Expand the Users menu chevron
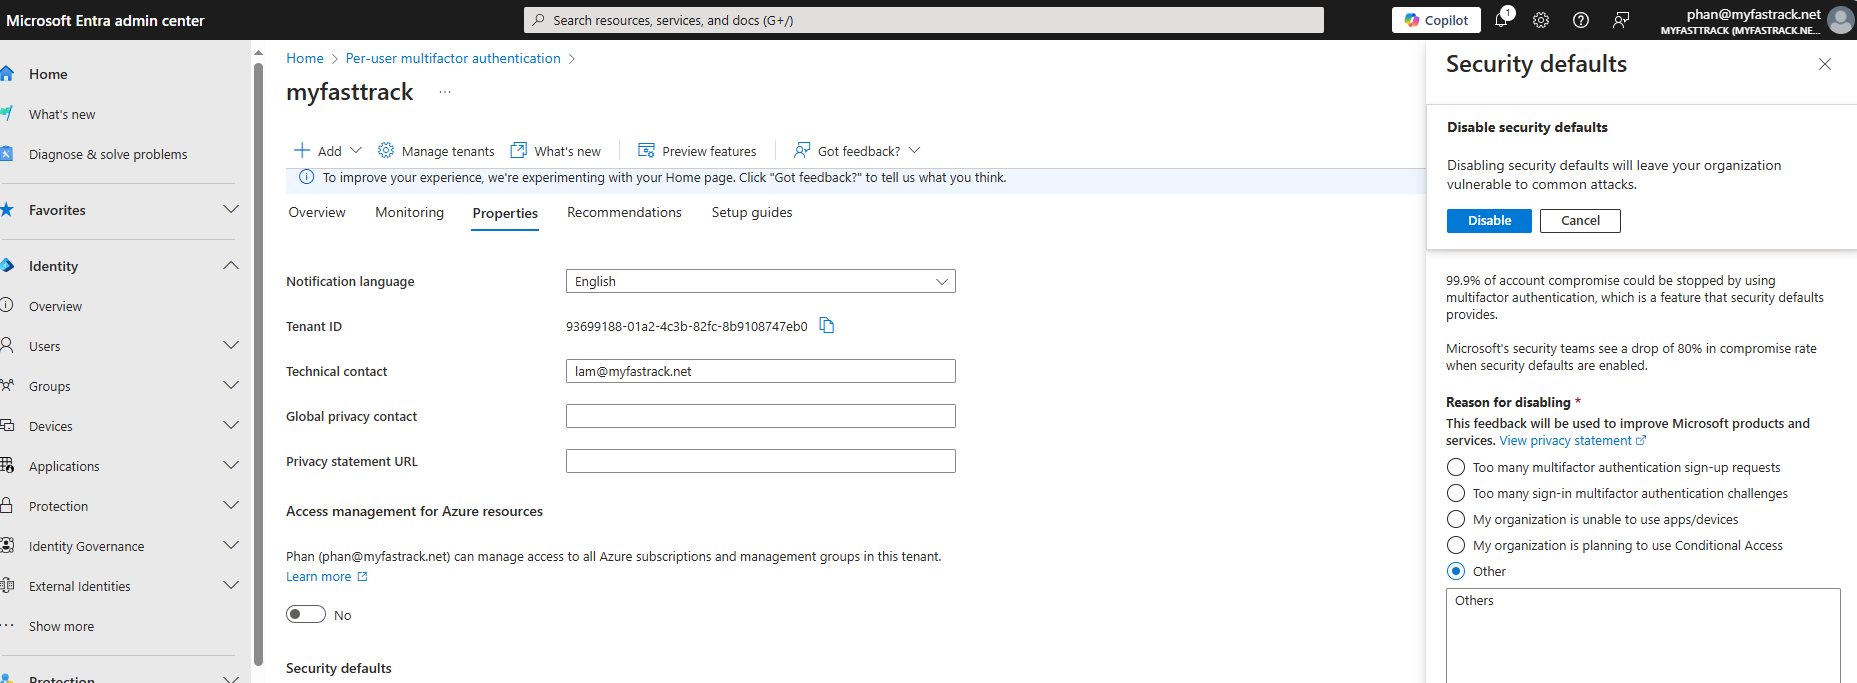This screenshot has height=683, width=1857. 231,345
